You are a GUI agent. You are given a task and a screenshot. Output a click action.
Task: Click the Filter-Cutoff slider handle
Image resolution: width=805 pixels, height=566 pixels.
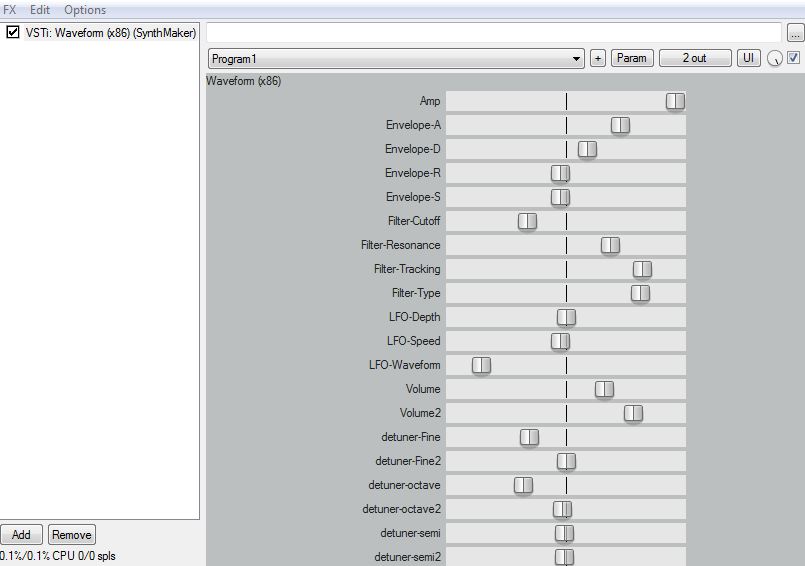coord(527,221)
